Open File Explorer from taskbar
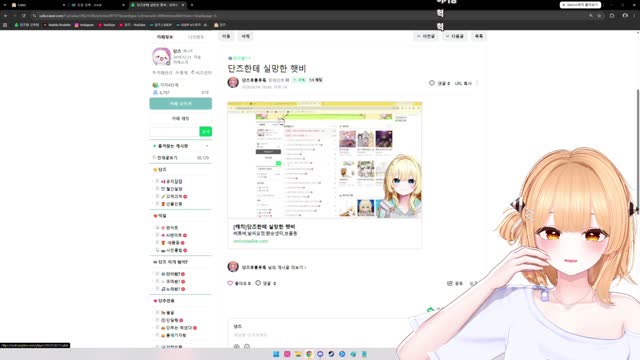Viewport: 640px width, 360px height. 298,354
